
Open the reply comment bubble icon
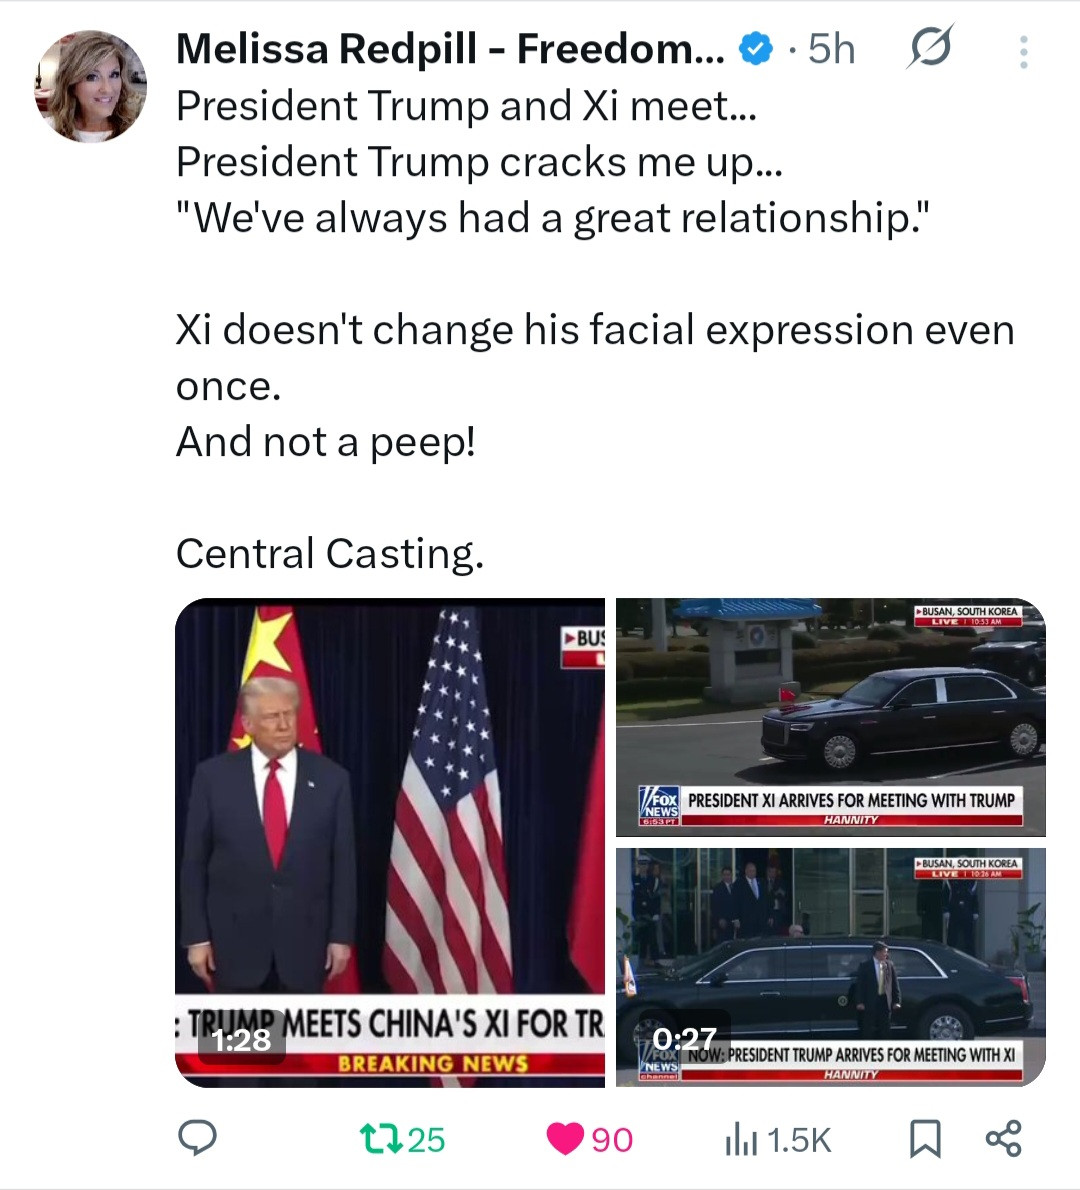pos(198,1139)
